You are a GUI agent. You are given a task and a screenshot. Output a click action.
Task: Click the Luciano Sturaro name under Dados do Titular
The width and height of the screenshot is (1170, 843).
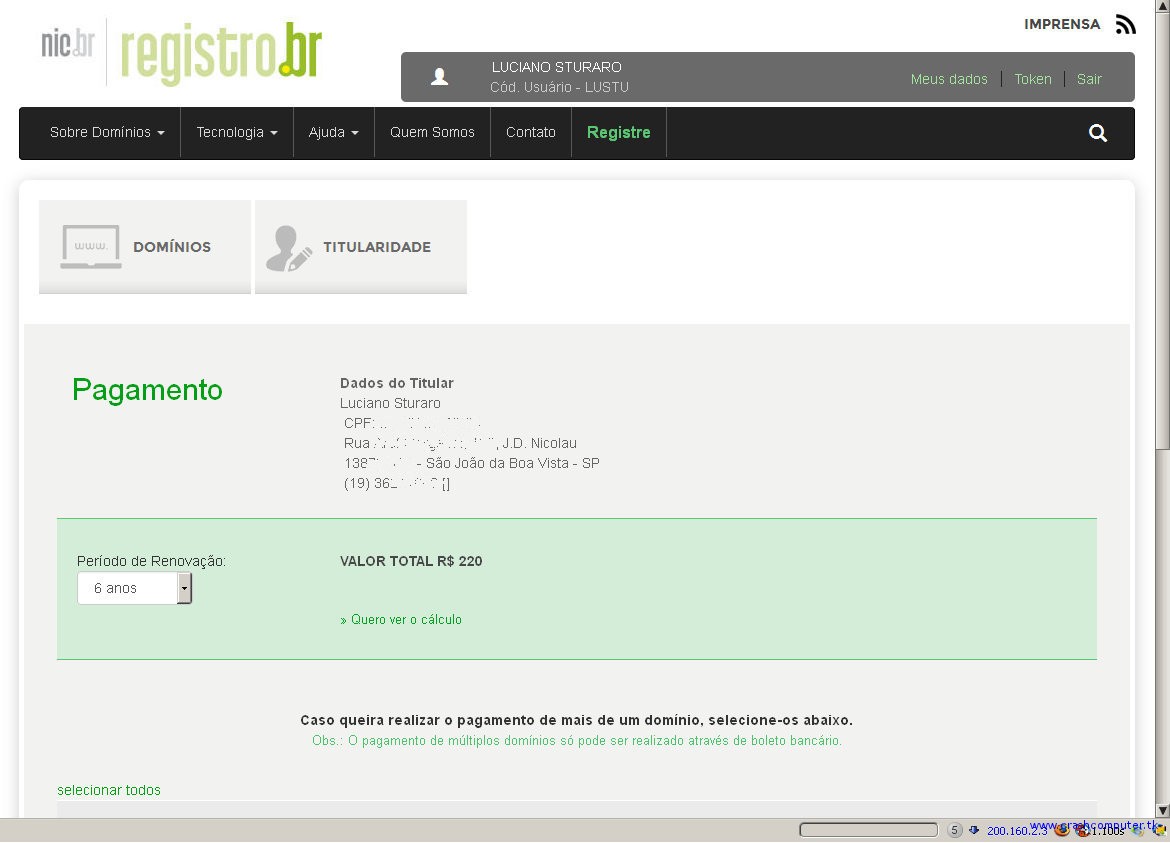[390, 403]
